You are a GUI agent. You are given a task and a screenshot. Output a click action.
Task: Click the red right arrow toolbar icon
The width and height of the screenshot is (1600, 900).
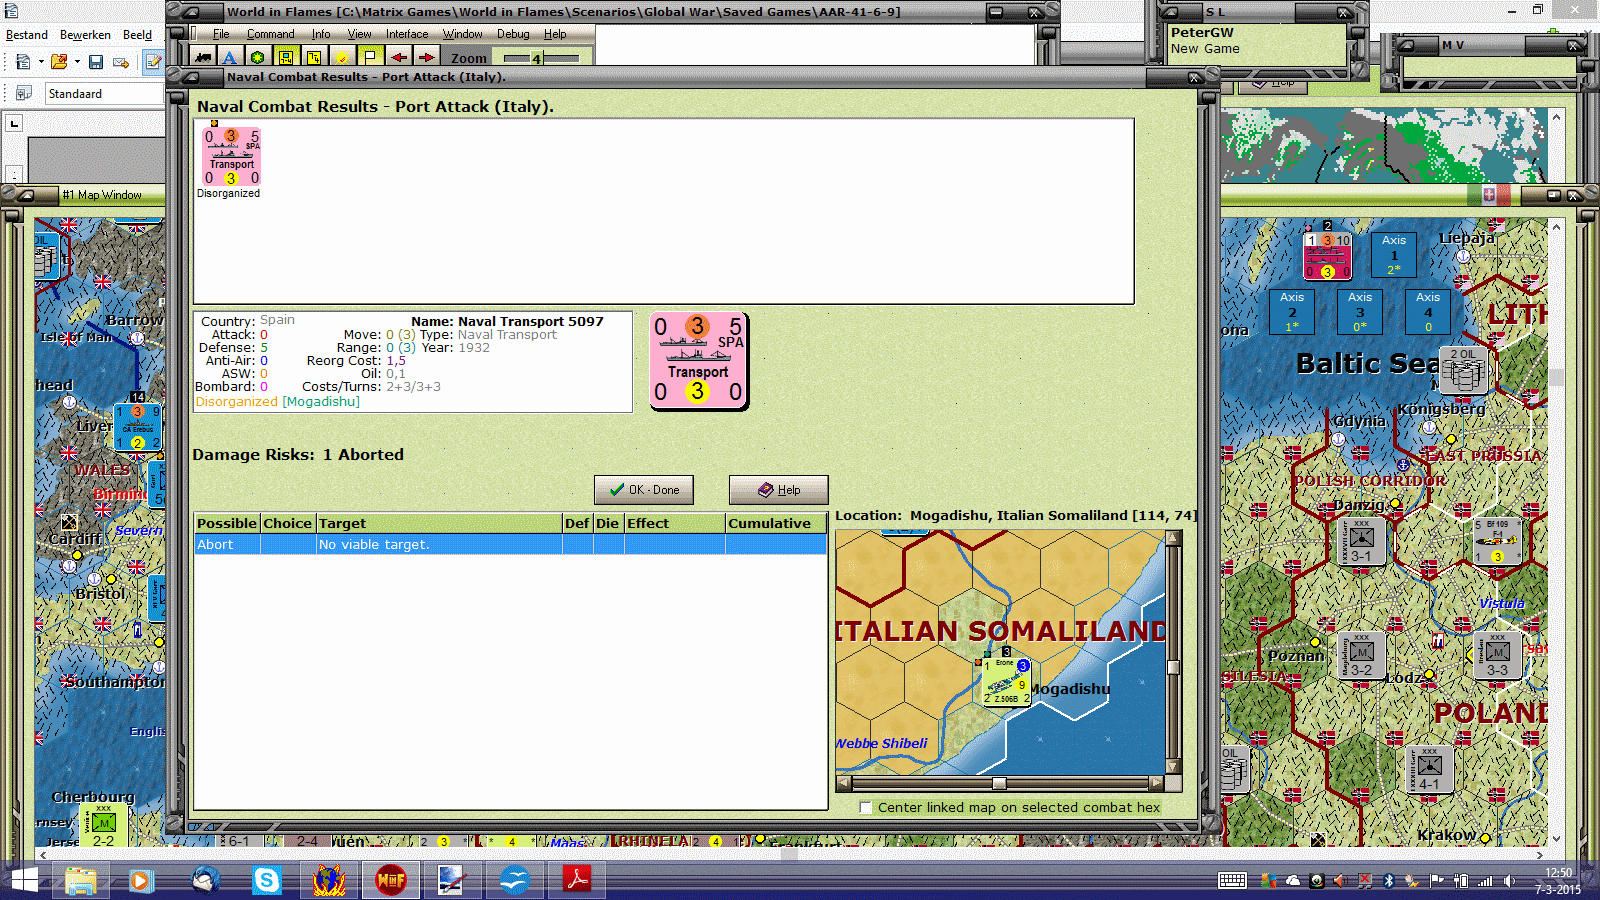[x=426, y=58]
